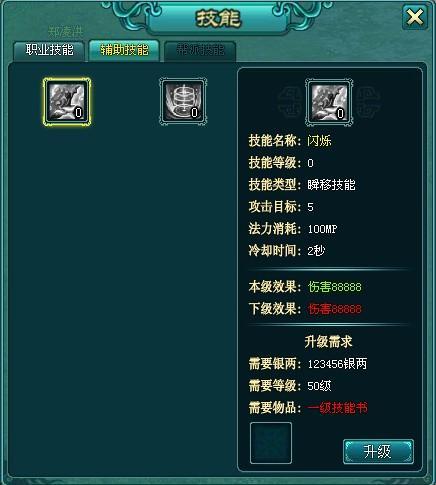The image size is (436, 485).
Task: Click the empty item slot beside 升级
Action: pyautogui.click(x=271, y=443)
